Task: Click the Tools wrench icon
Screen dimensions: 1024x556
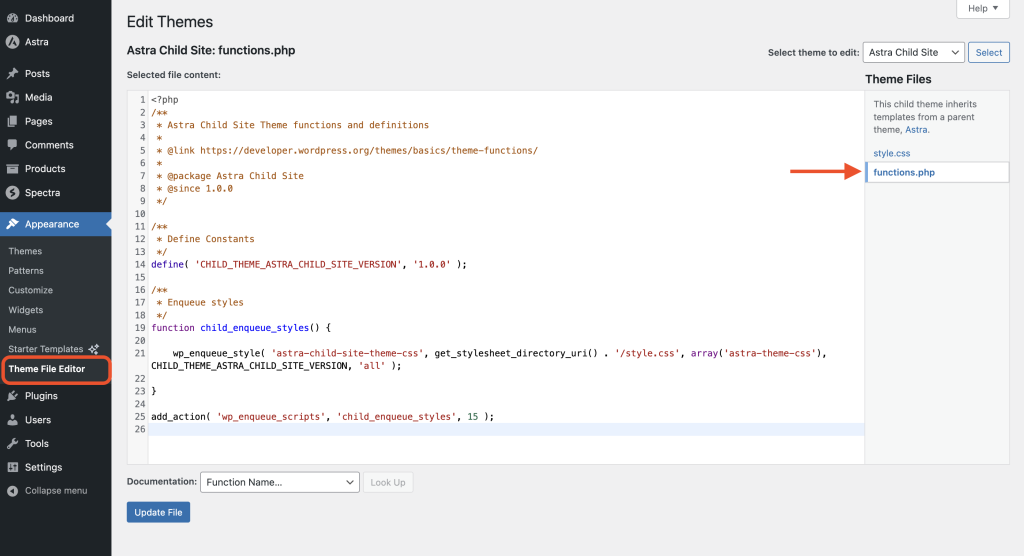Action: 12,444
